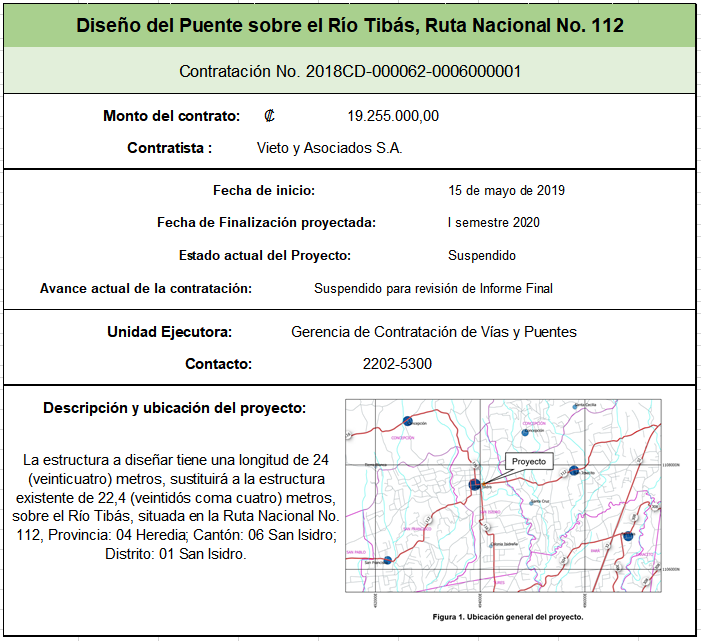
Task: Click the 'Fecha de Finalización proyectada:' label
Action: tap(266, 223)
